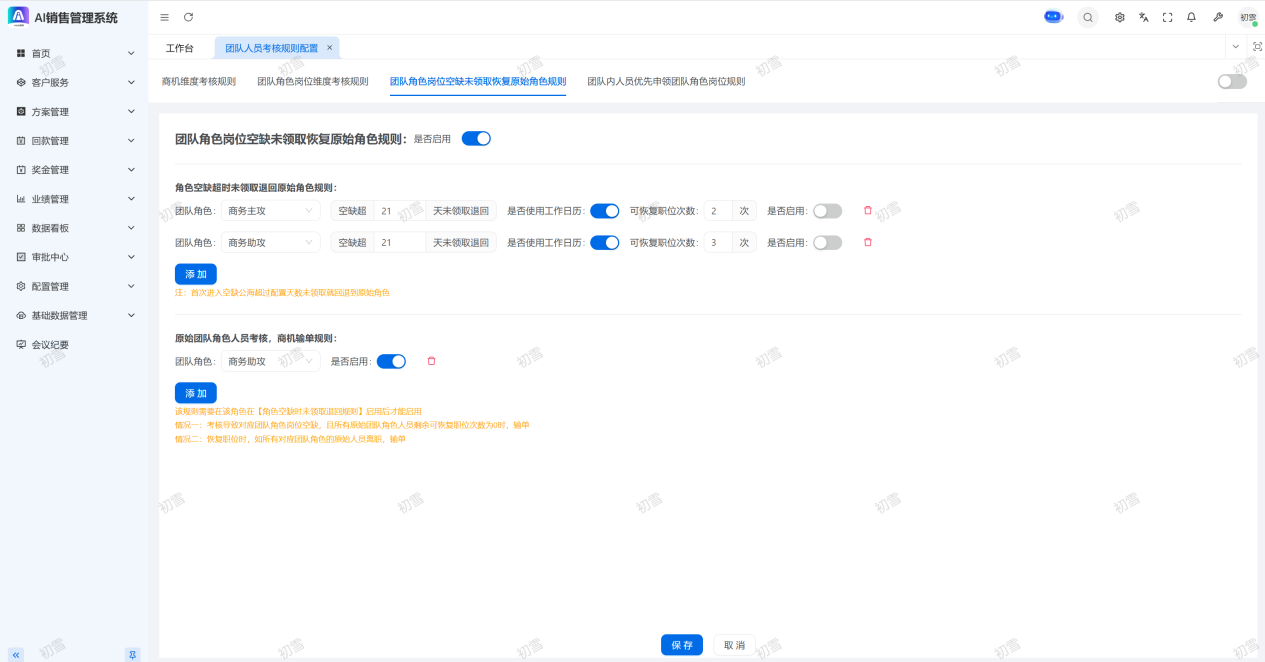1265x662 pixels.
Task: Click the 保存 button
Action: click(681, 645)
